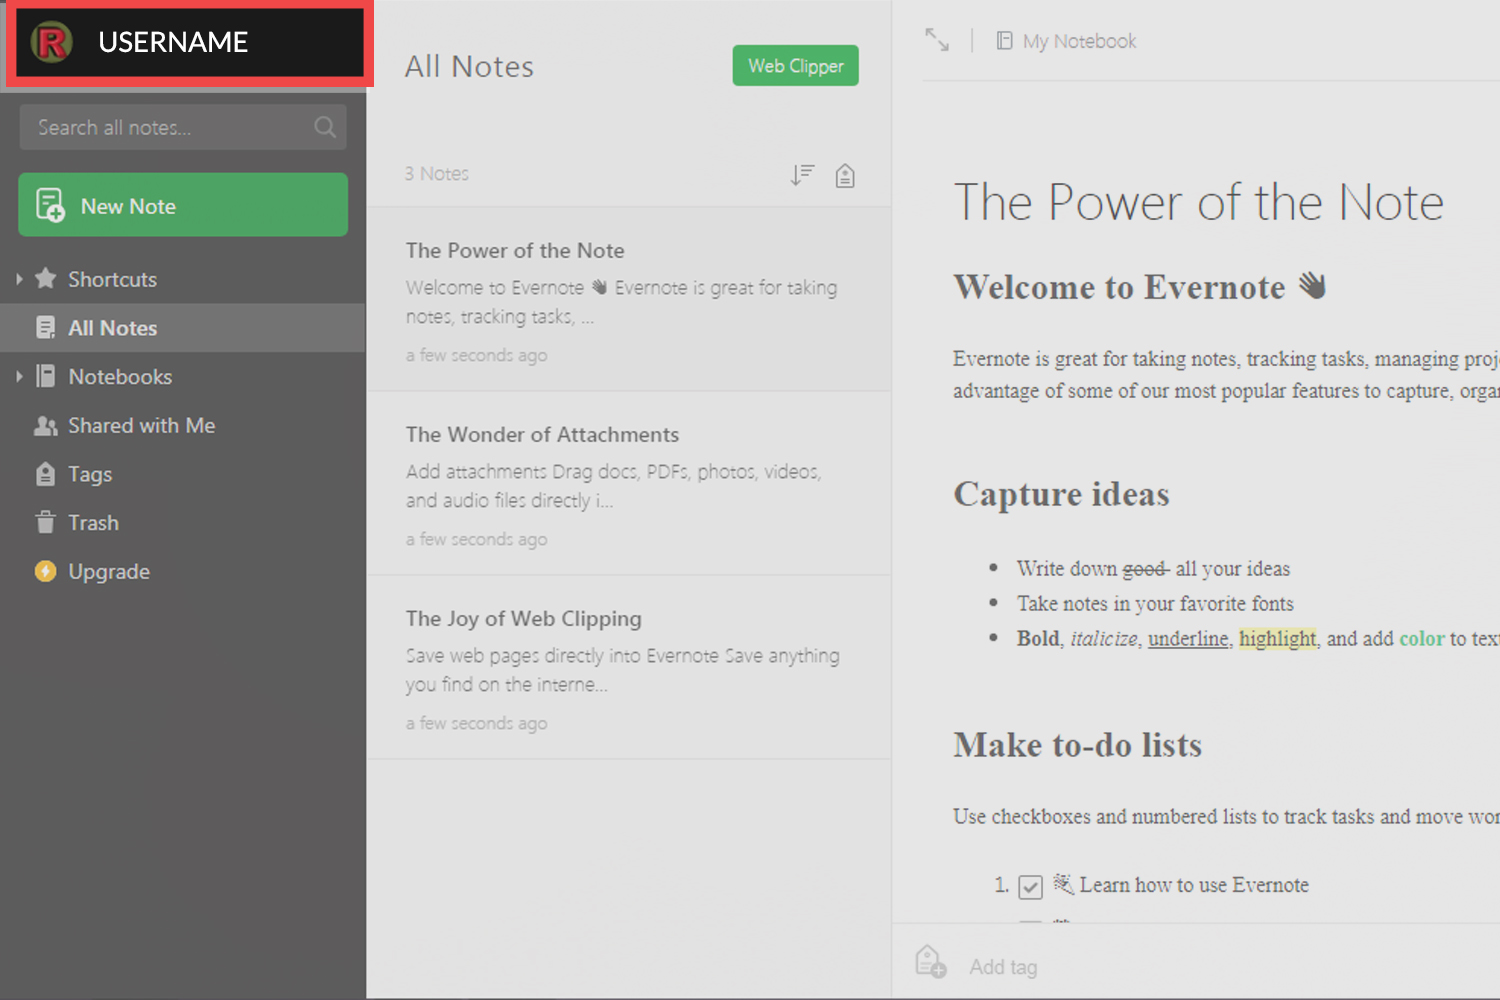Click the Tags sidebar icon
The image size is (1500, 1000).
point(45,474)
